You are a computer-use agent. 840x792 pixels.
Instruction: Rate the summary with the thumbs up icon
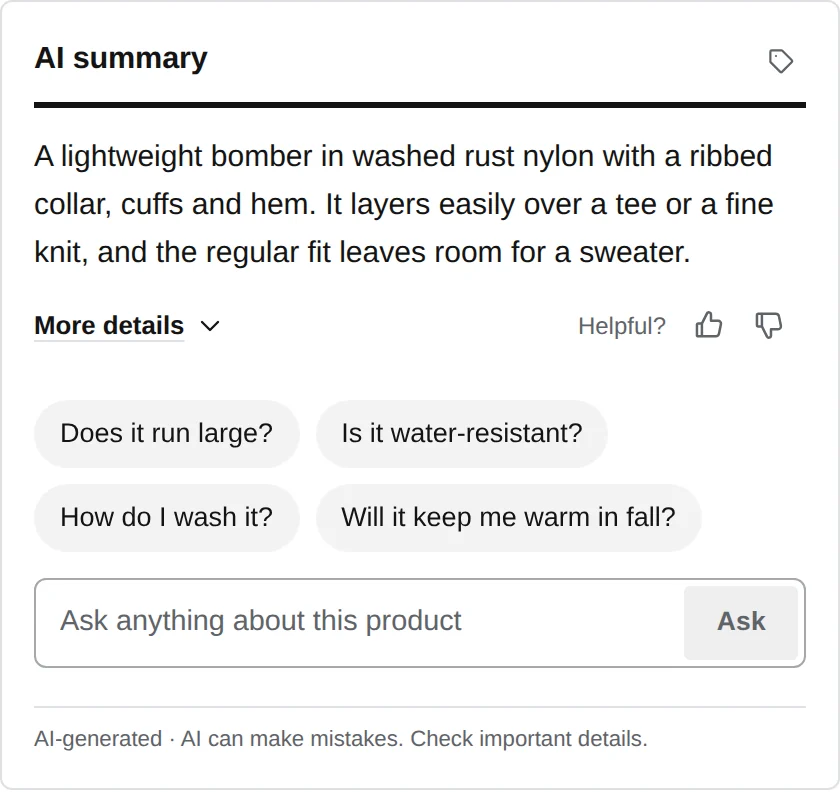tap(709, 325)
